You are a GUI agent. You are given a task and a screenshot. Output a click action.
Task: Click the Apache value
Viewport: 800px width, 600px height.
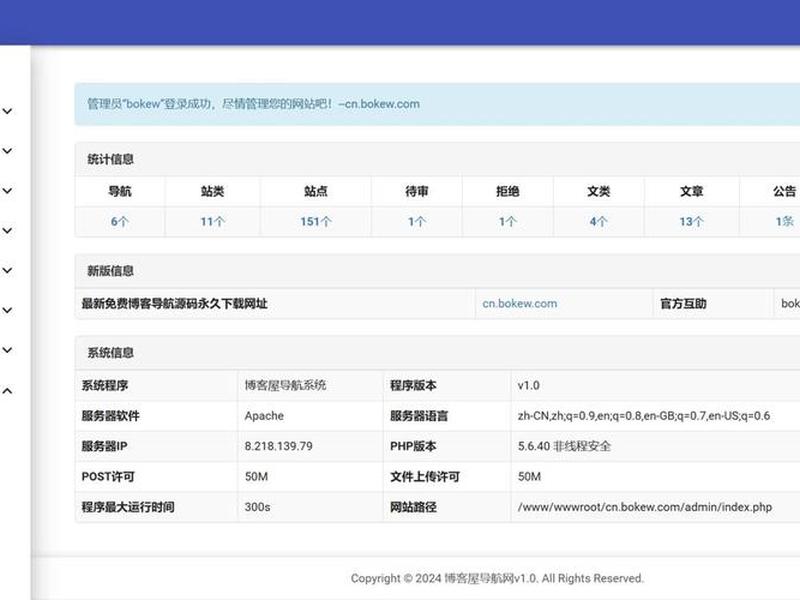click(x=264, y=416)
